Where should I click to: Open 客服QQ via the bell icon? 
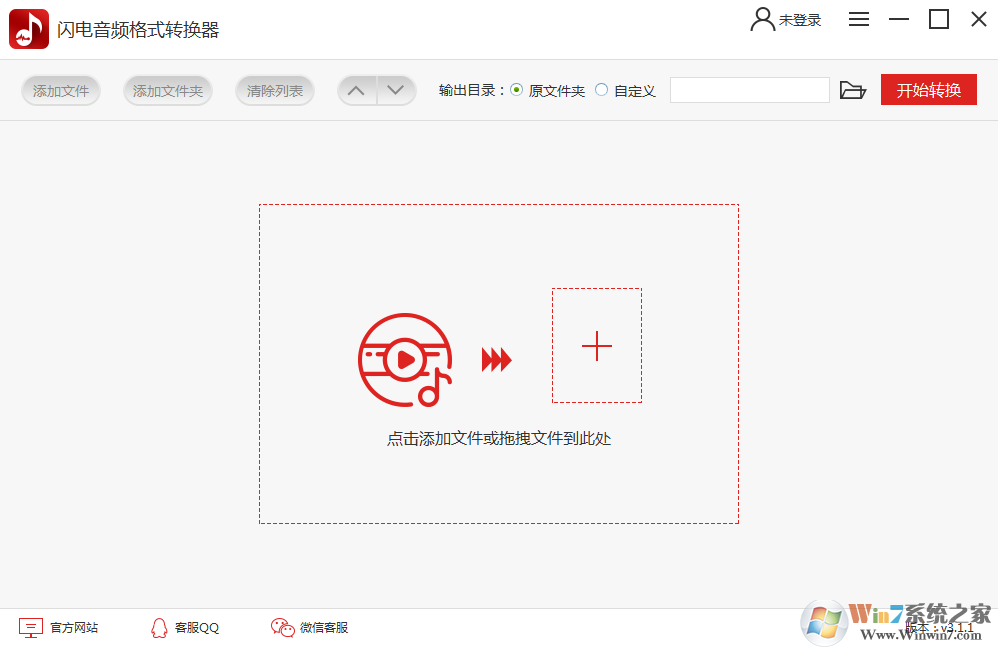tap(159, 627)
